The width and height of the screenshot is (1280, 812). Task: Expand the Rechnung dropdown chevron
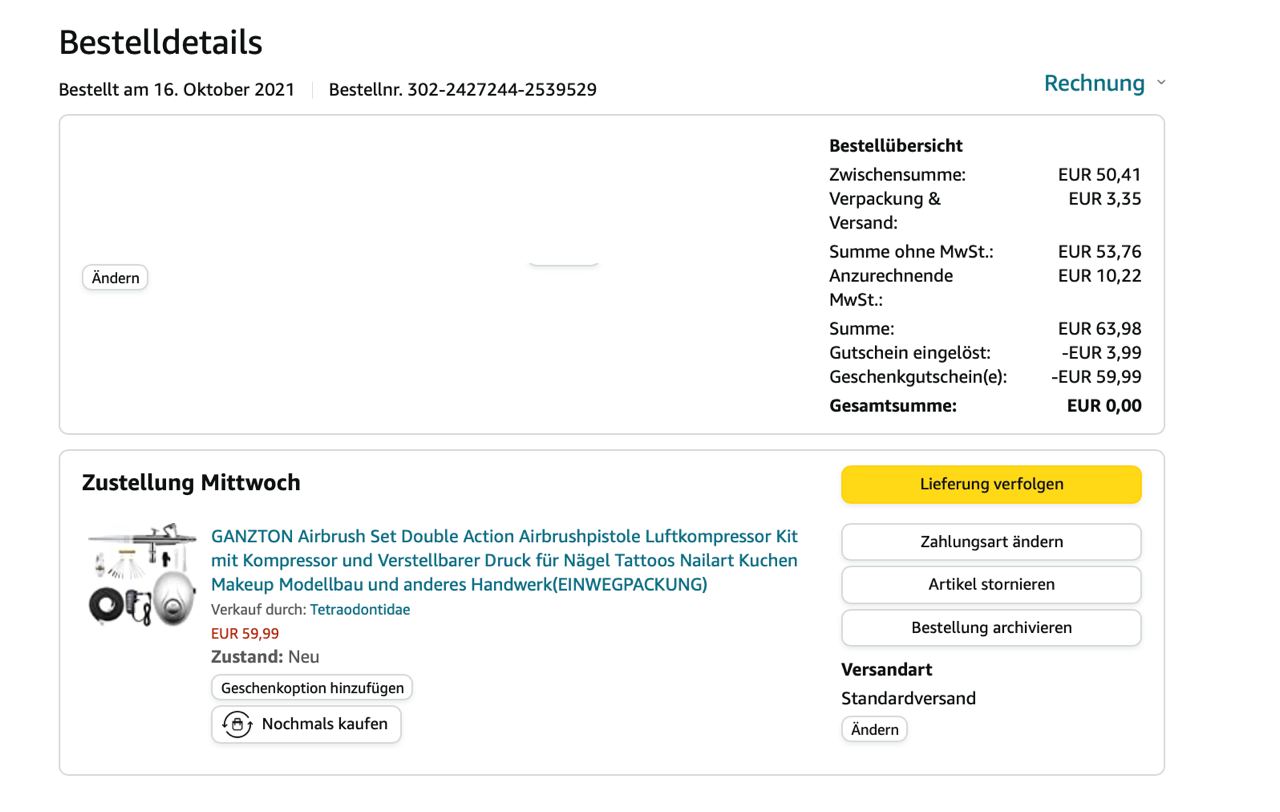(1161, 82)
